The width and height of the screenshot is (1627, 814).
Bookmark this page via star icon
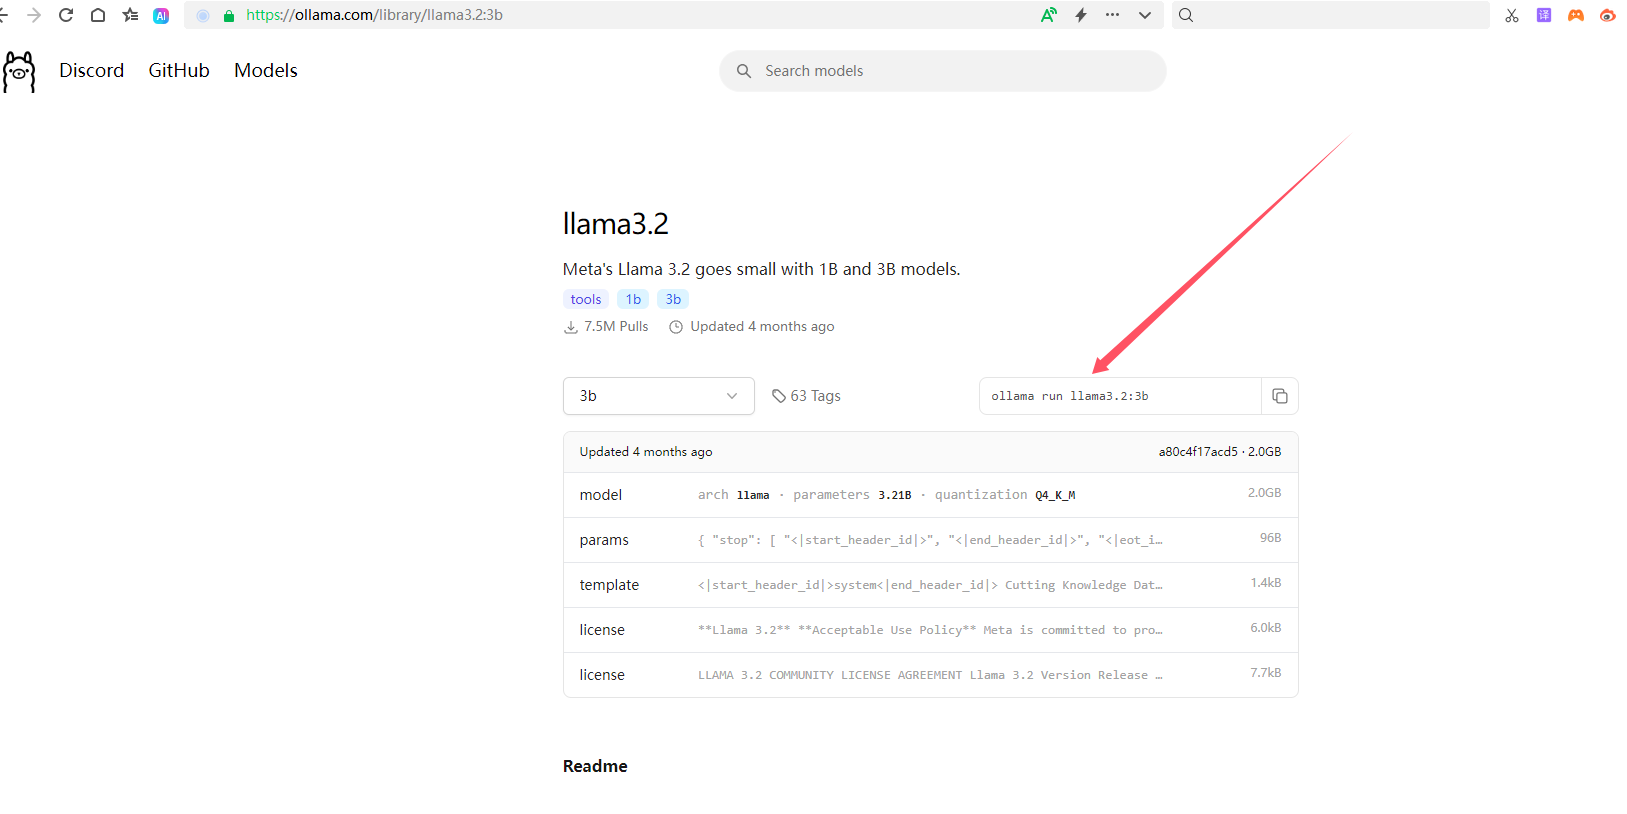pos(130,15)
